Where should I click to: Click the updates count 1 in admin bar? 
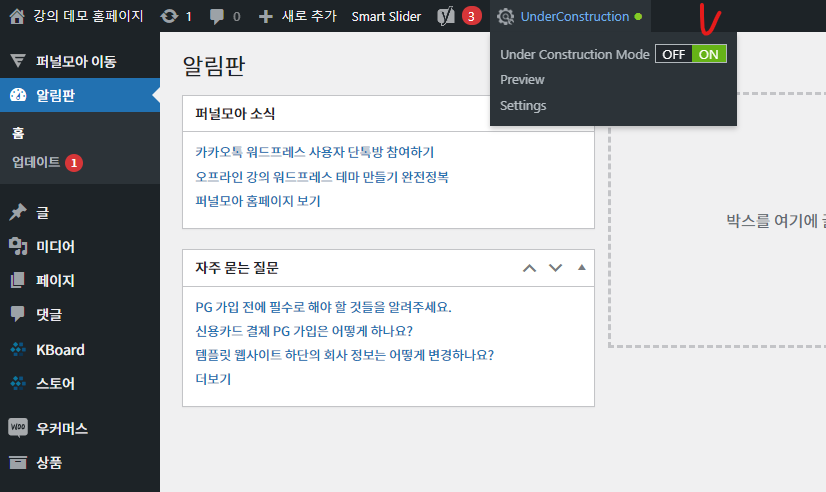click(x=189, y=17)
